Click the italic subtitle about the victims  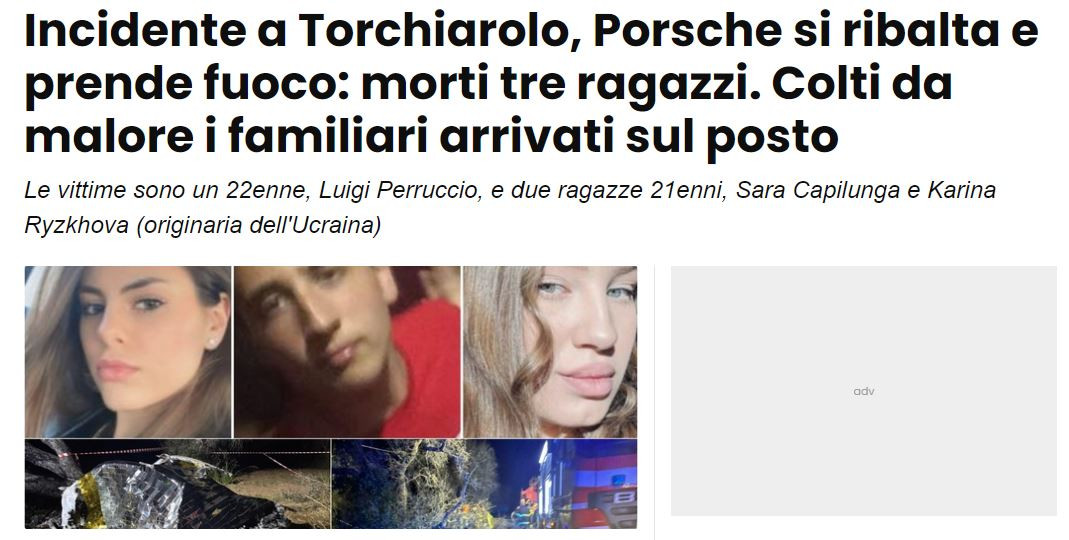tap(510, 207)
